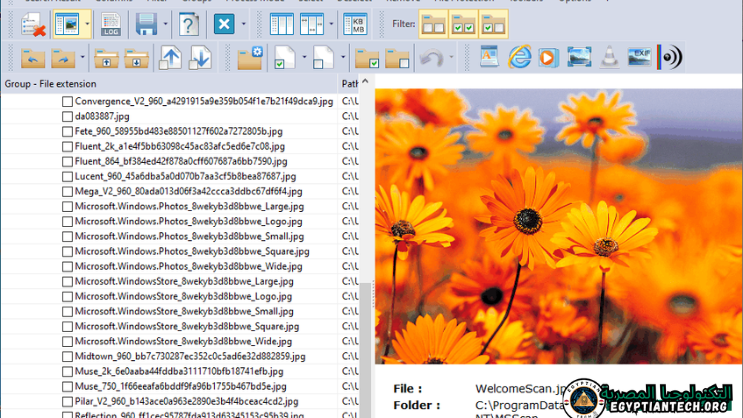This screenshot has height=418, width=743.
Task: Launch the Internet Explorer viewer icon
Action: pos(519,58)
